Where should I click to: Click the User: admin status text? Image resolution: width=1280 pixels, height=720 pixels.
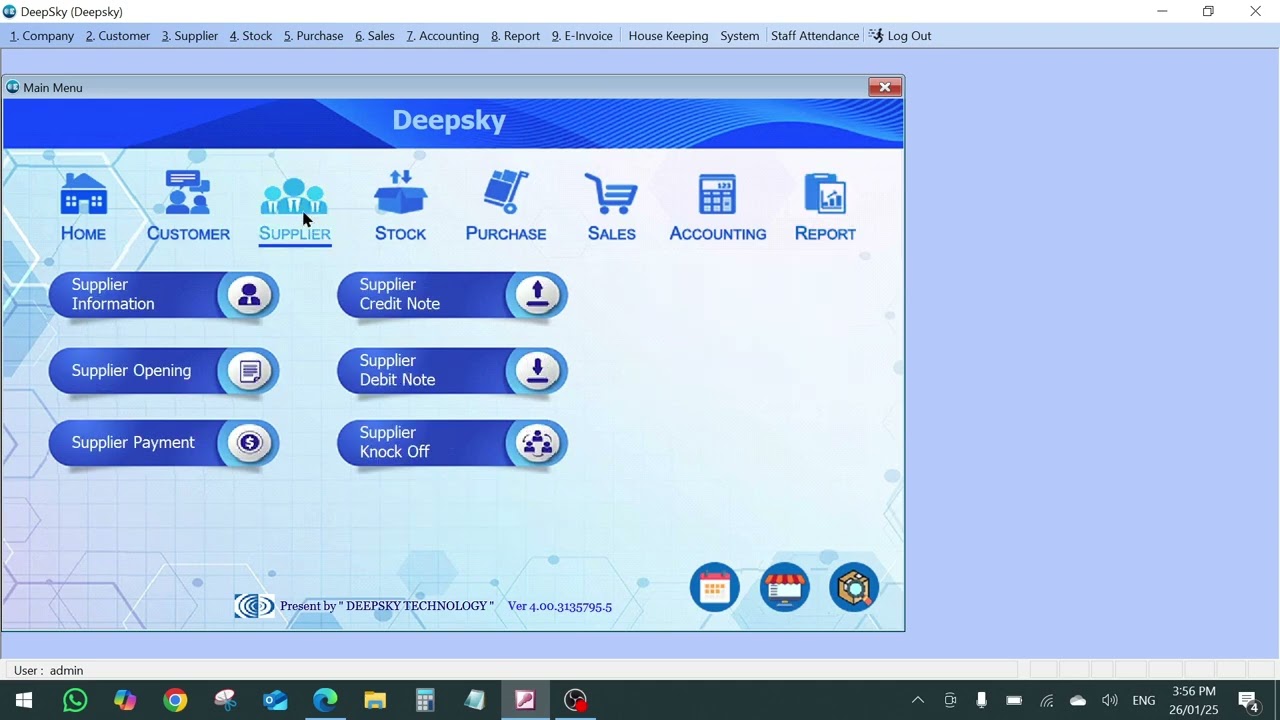pyautogui.click(x=49, y=670)
